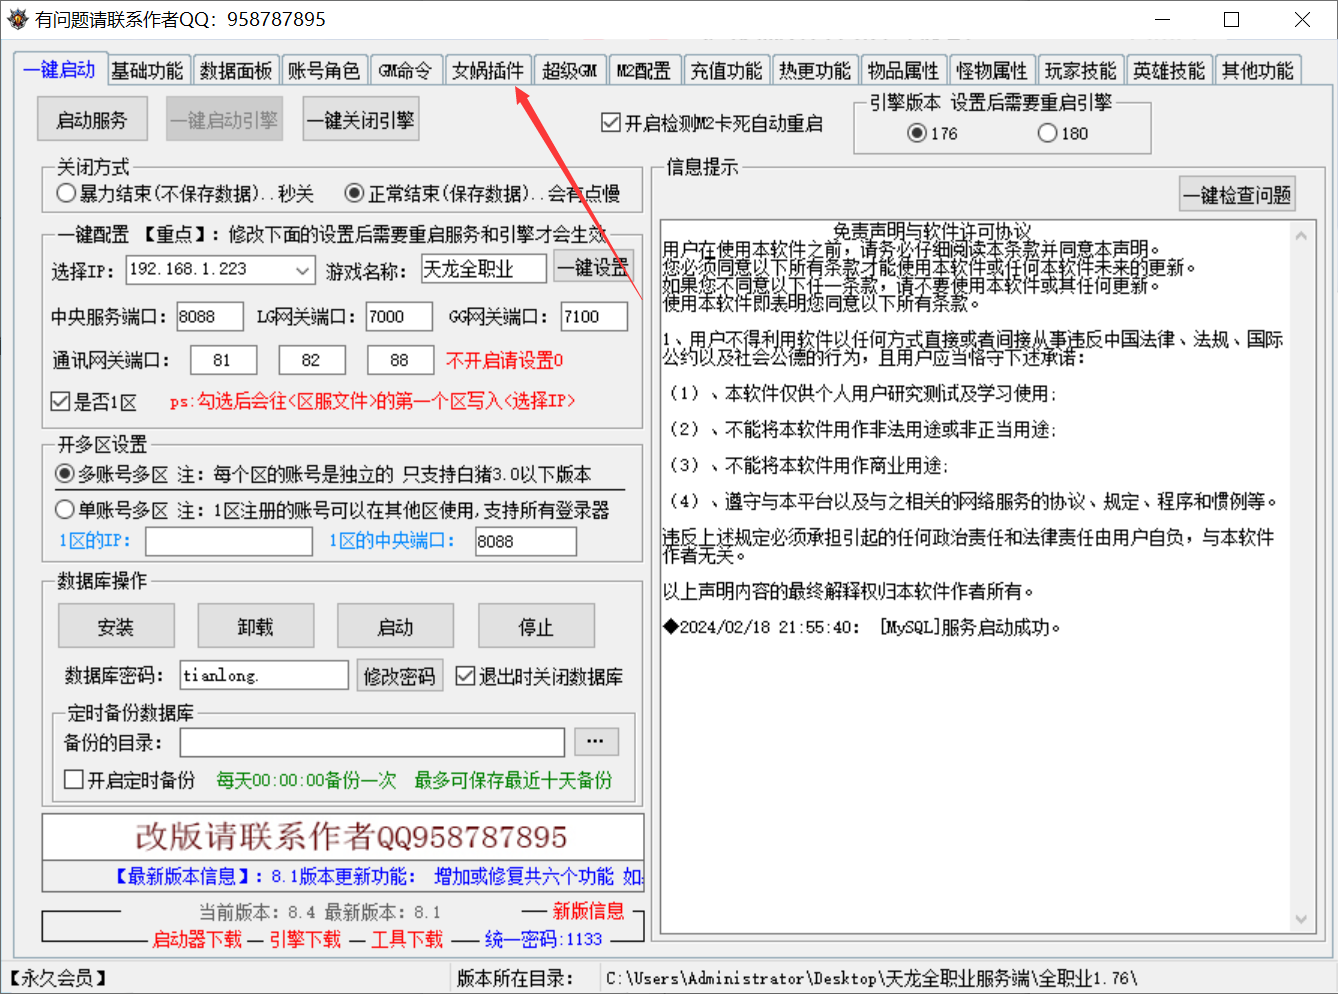Click the gateway port field showing 82

click(312, 360)
